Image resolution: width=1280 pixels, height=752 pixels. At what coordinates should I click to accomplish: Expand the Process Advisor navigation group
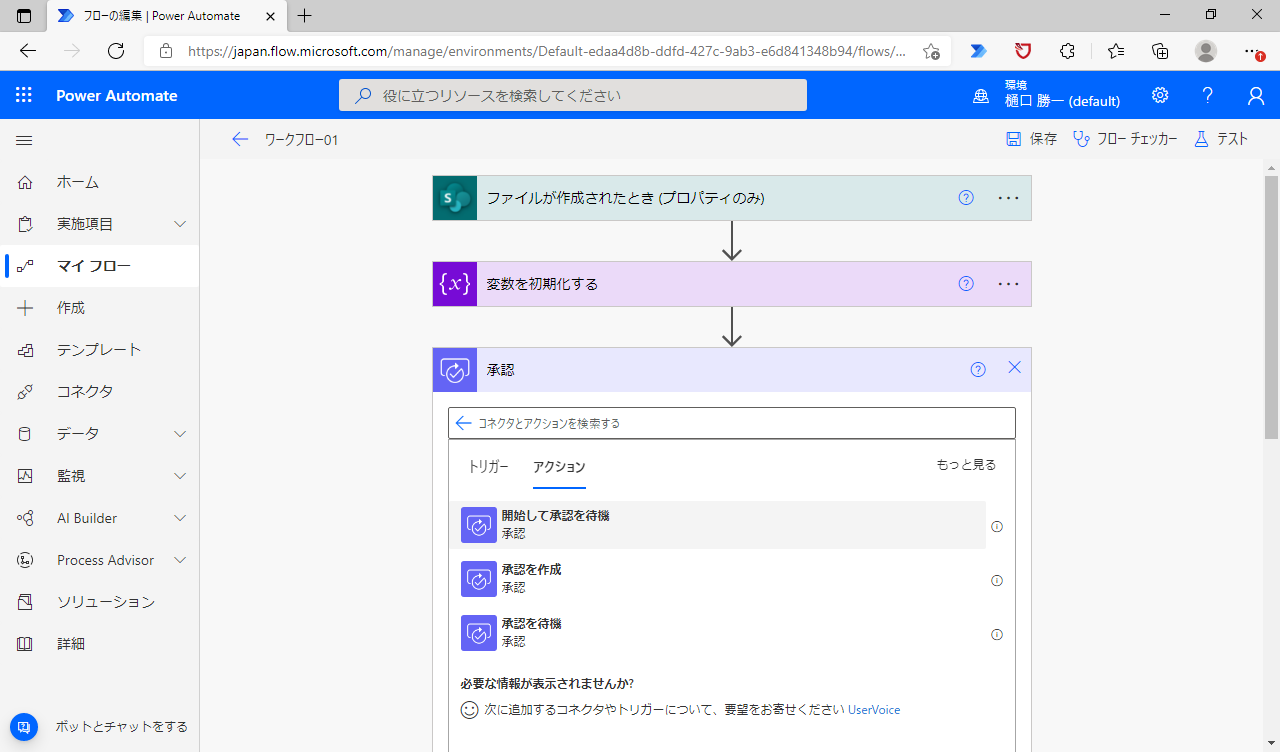tap(180, 560)
